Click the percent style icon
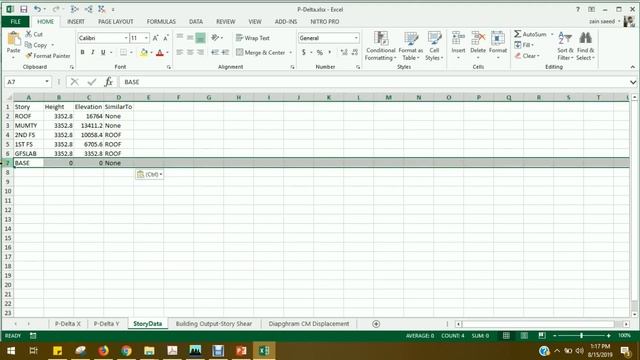Viewport: 640px width, 360px height. tap(320, 53)
